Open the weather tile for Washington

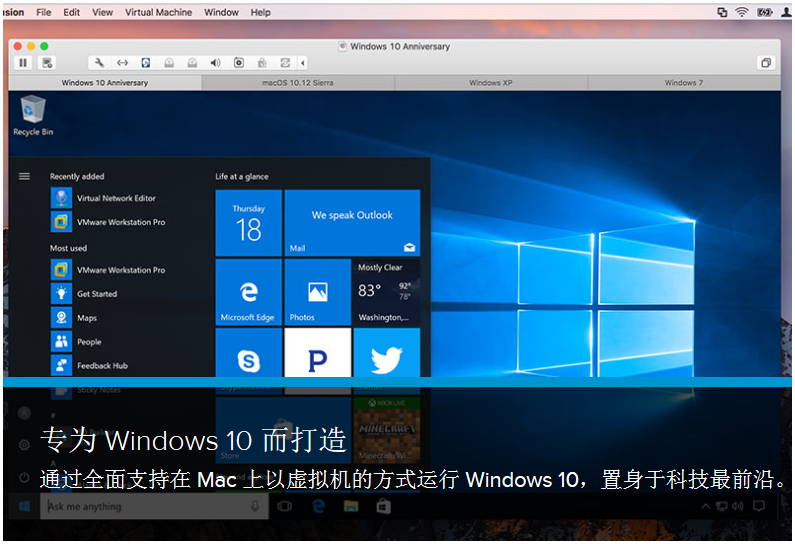pyautogui.click(x=387, y=292)
